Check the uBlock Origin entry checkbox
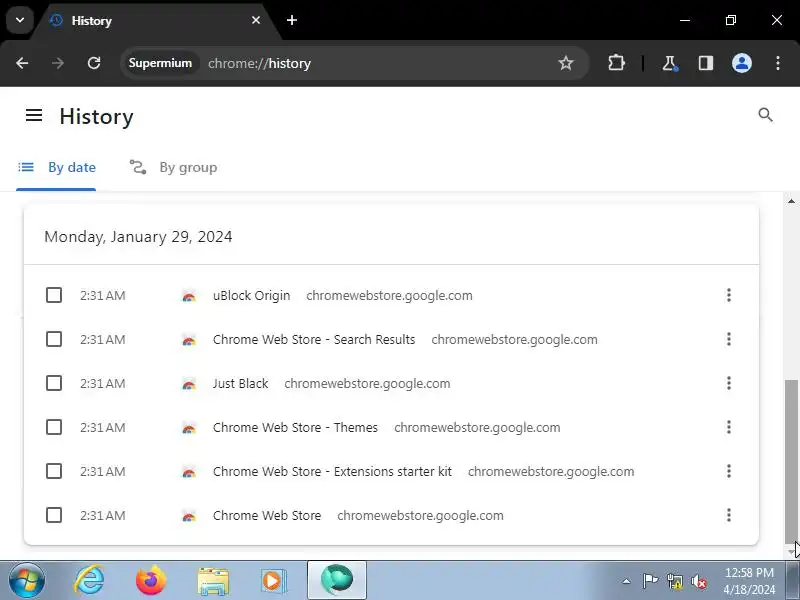800x600 pixels. tap(54, 295)
